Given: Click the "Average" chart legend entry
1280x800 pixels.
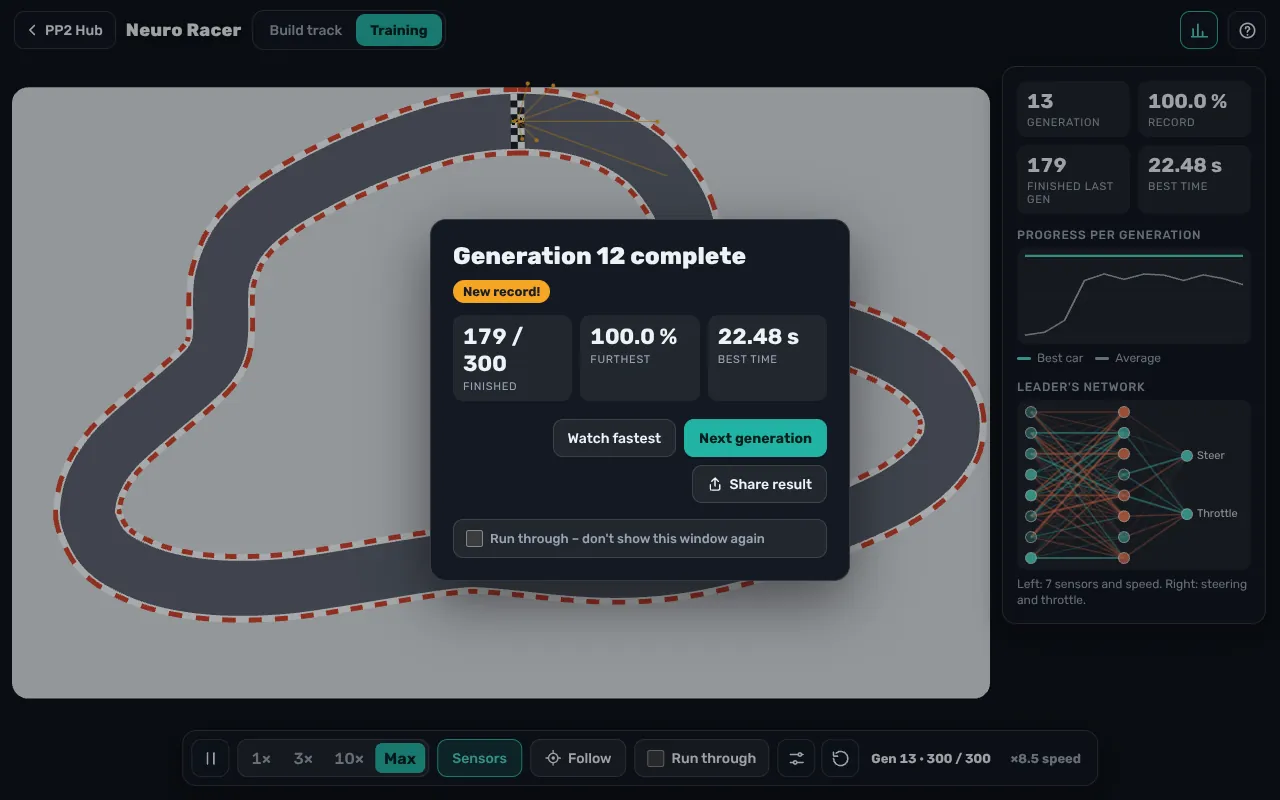Looking at the screenshot, I should tap(1128, 358).
